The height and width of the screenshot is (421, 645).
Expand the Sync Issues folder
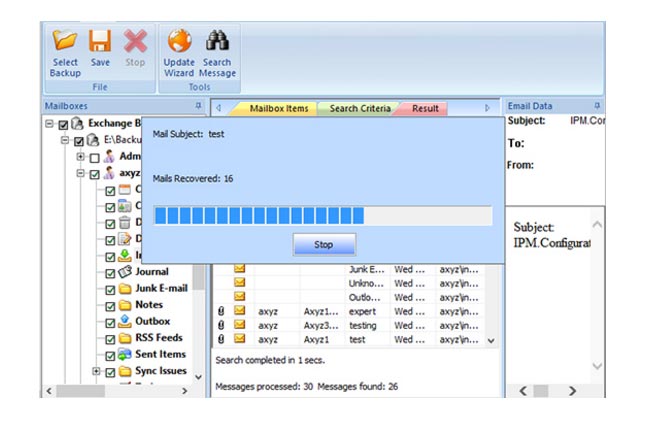pos(96,371)
